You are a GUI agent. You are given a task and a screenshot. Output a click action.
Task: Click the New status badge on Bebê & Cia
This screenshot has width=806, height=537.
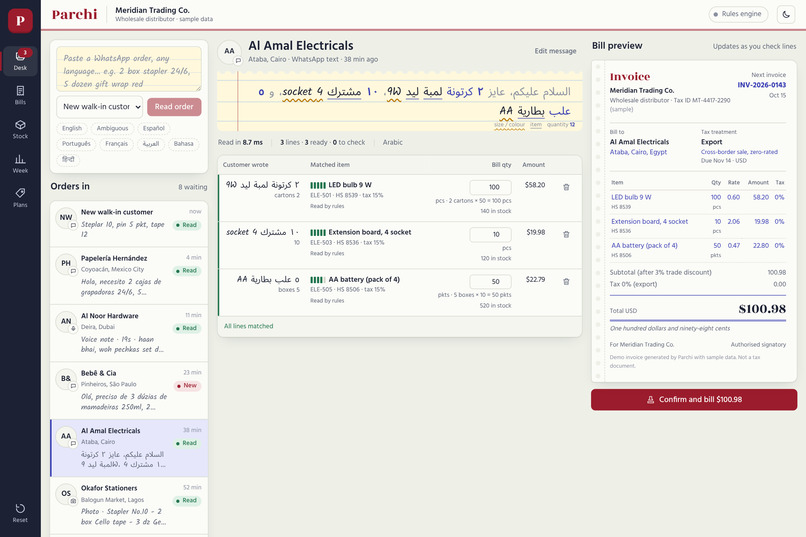187,385
